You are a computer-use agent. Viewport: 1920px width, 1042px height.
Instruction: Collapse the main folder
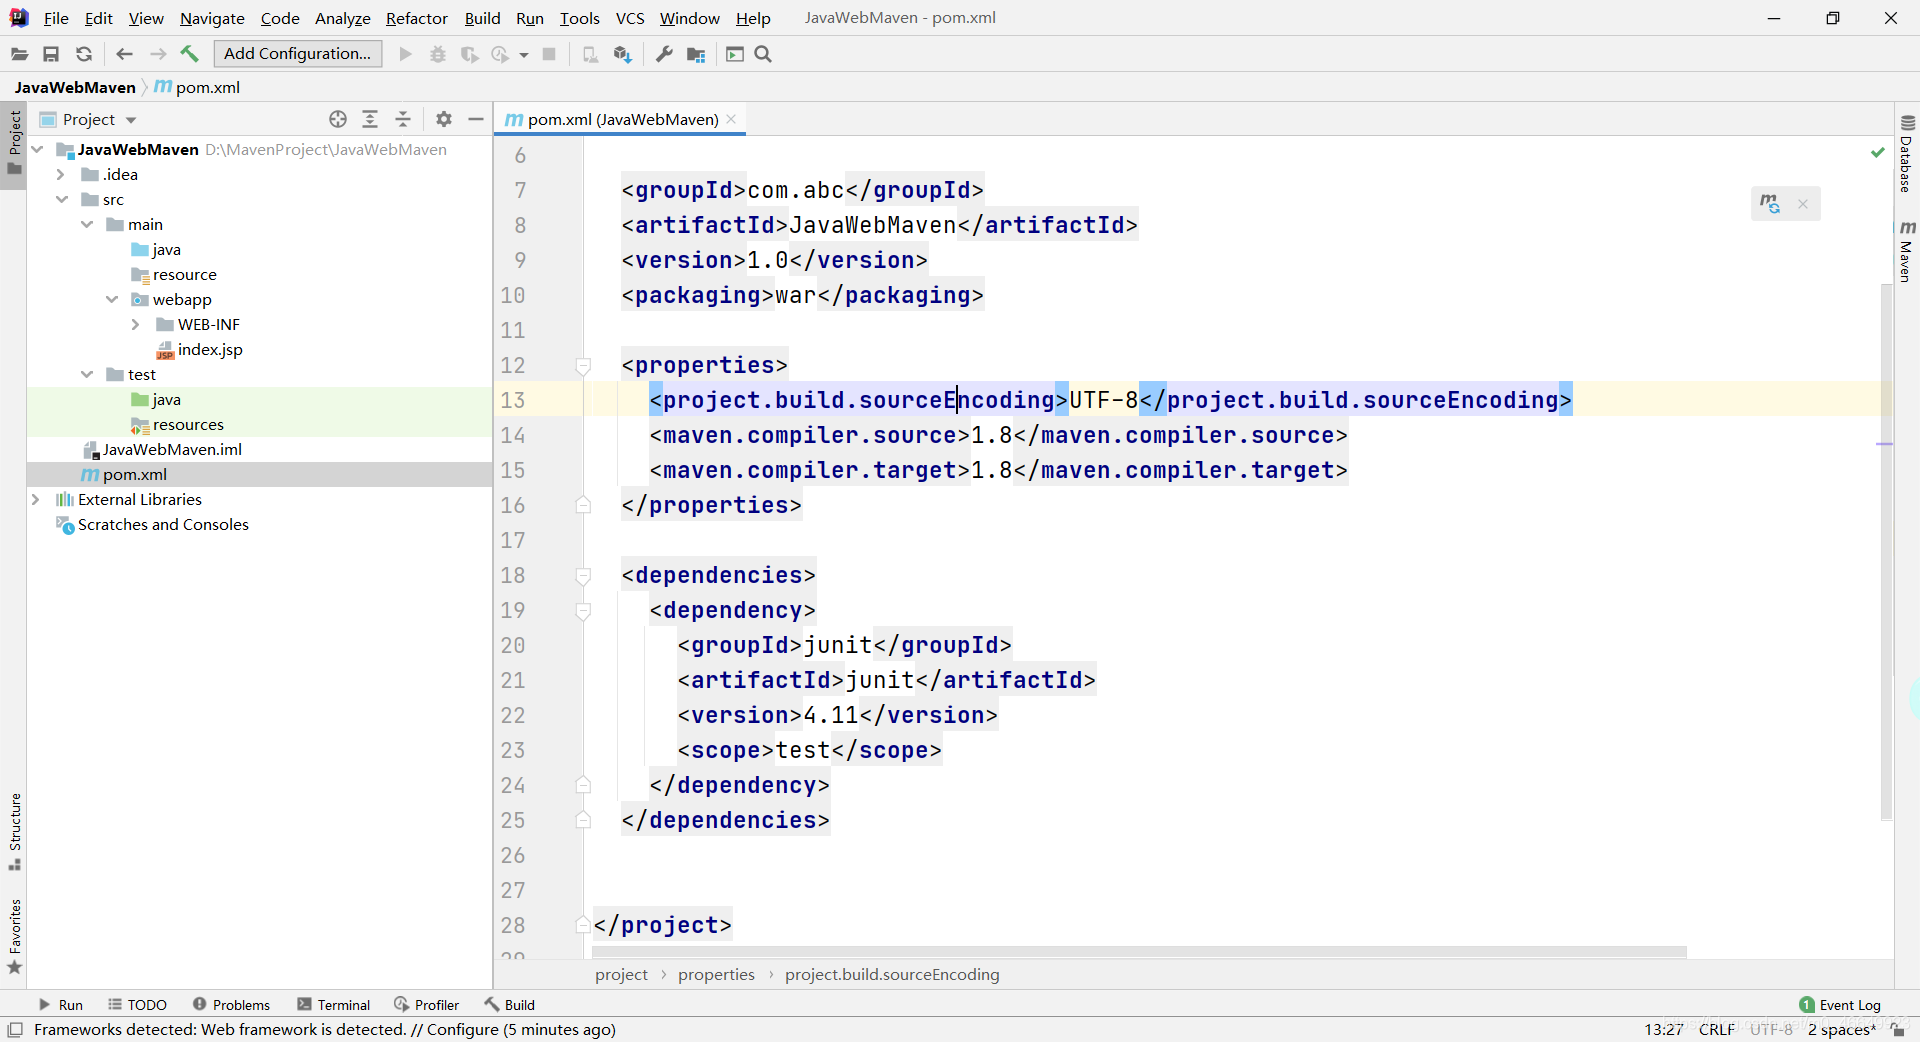tap(87, 224)
